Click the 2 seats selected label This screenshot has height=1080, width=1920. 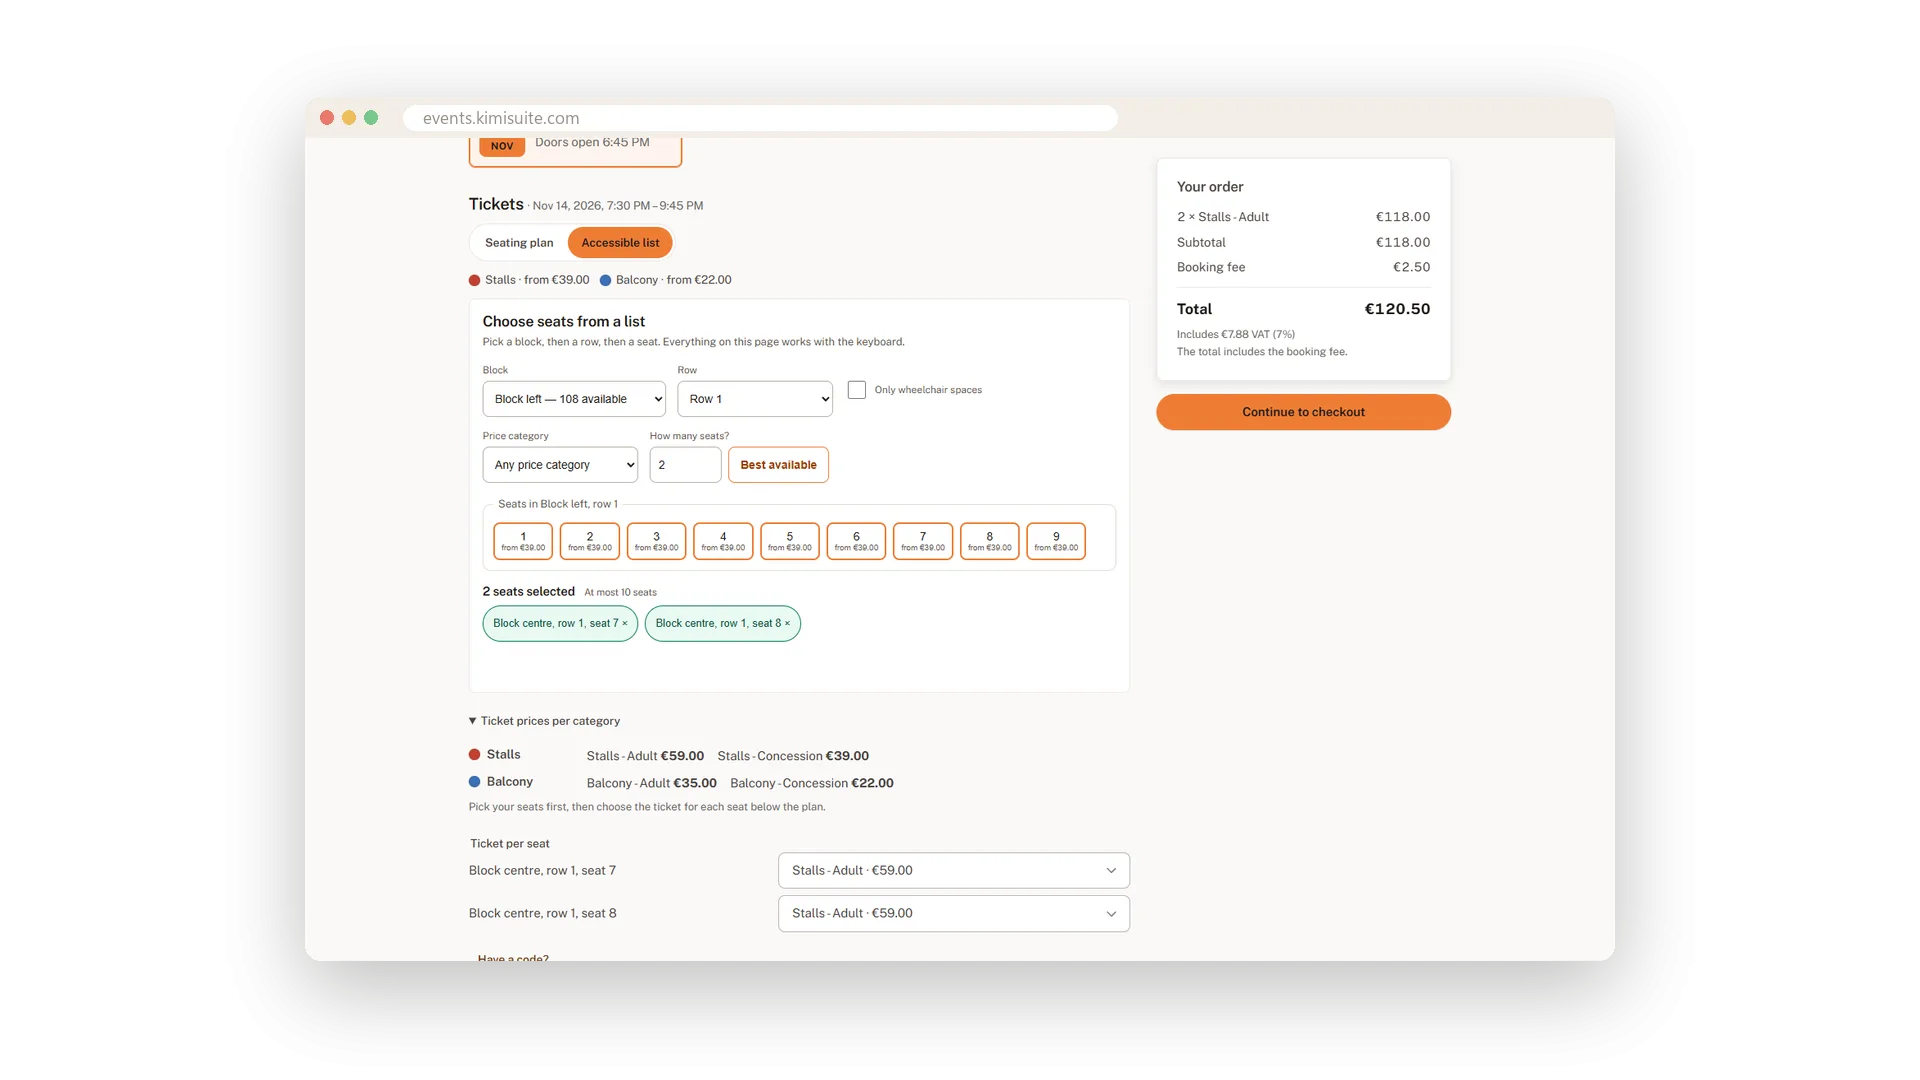click(528, 592)
